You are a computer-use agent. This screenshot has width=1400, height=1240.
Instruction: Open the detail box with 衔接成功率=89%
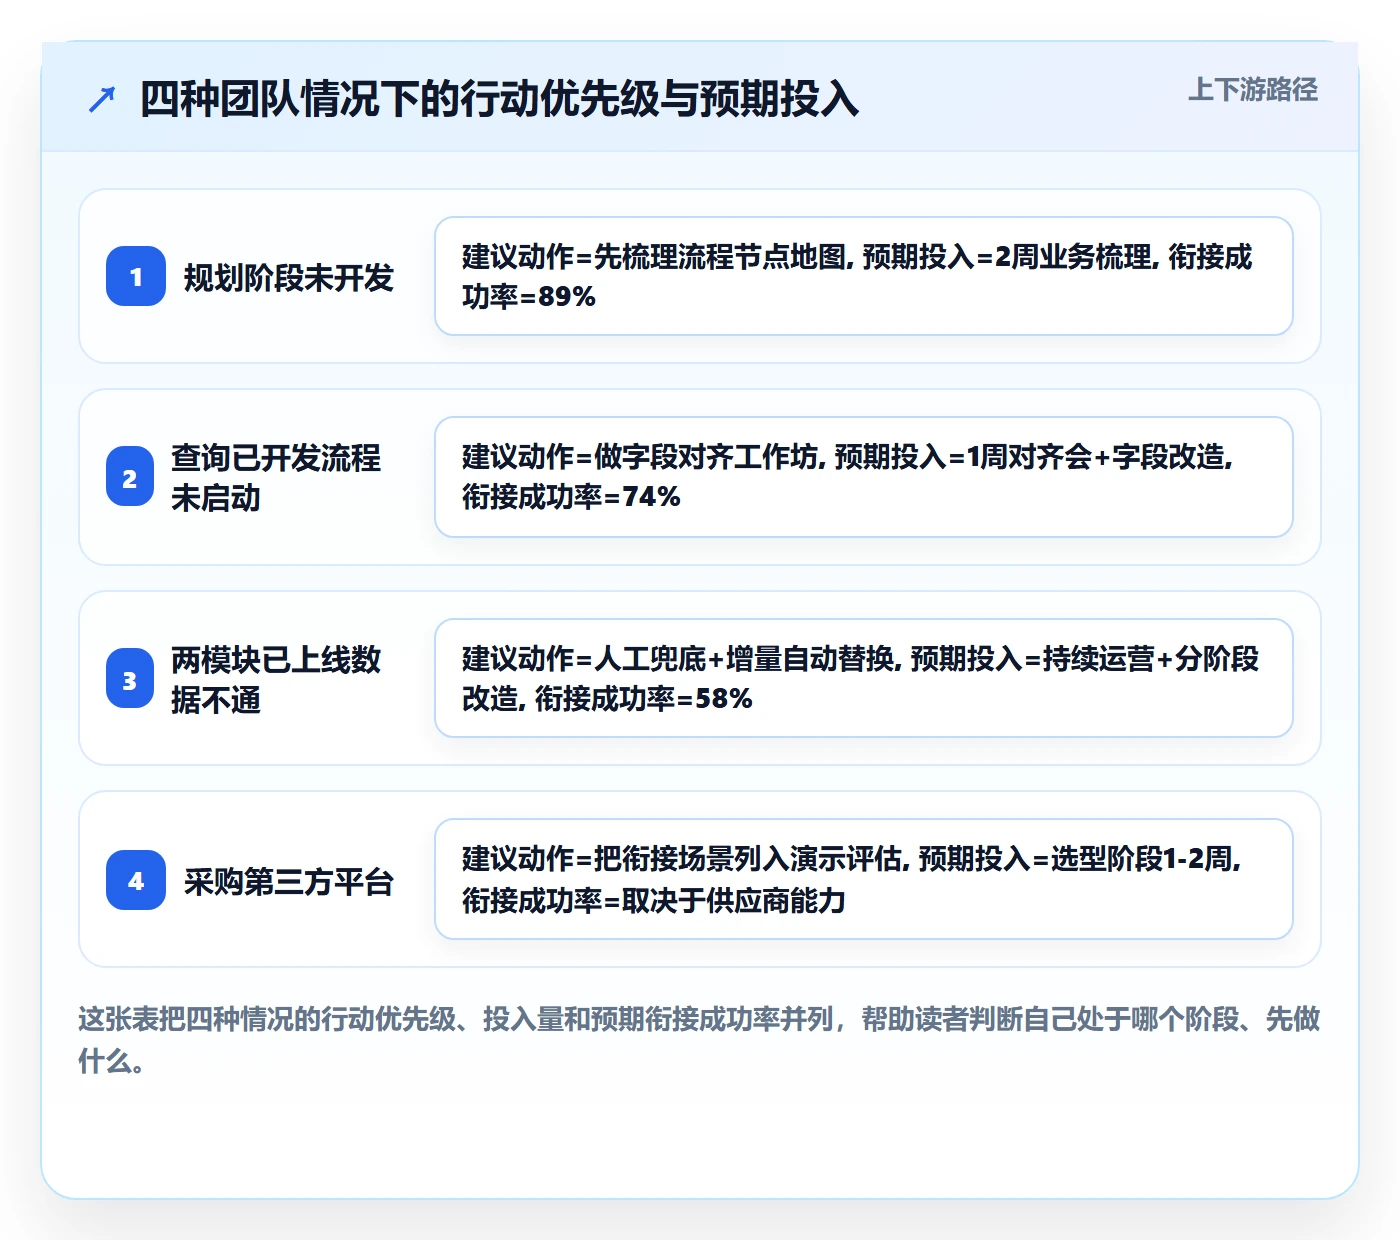(864, 276)
